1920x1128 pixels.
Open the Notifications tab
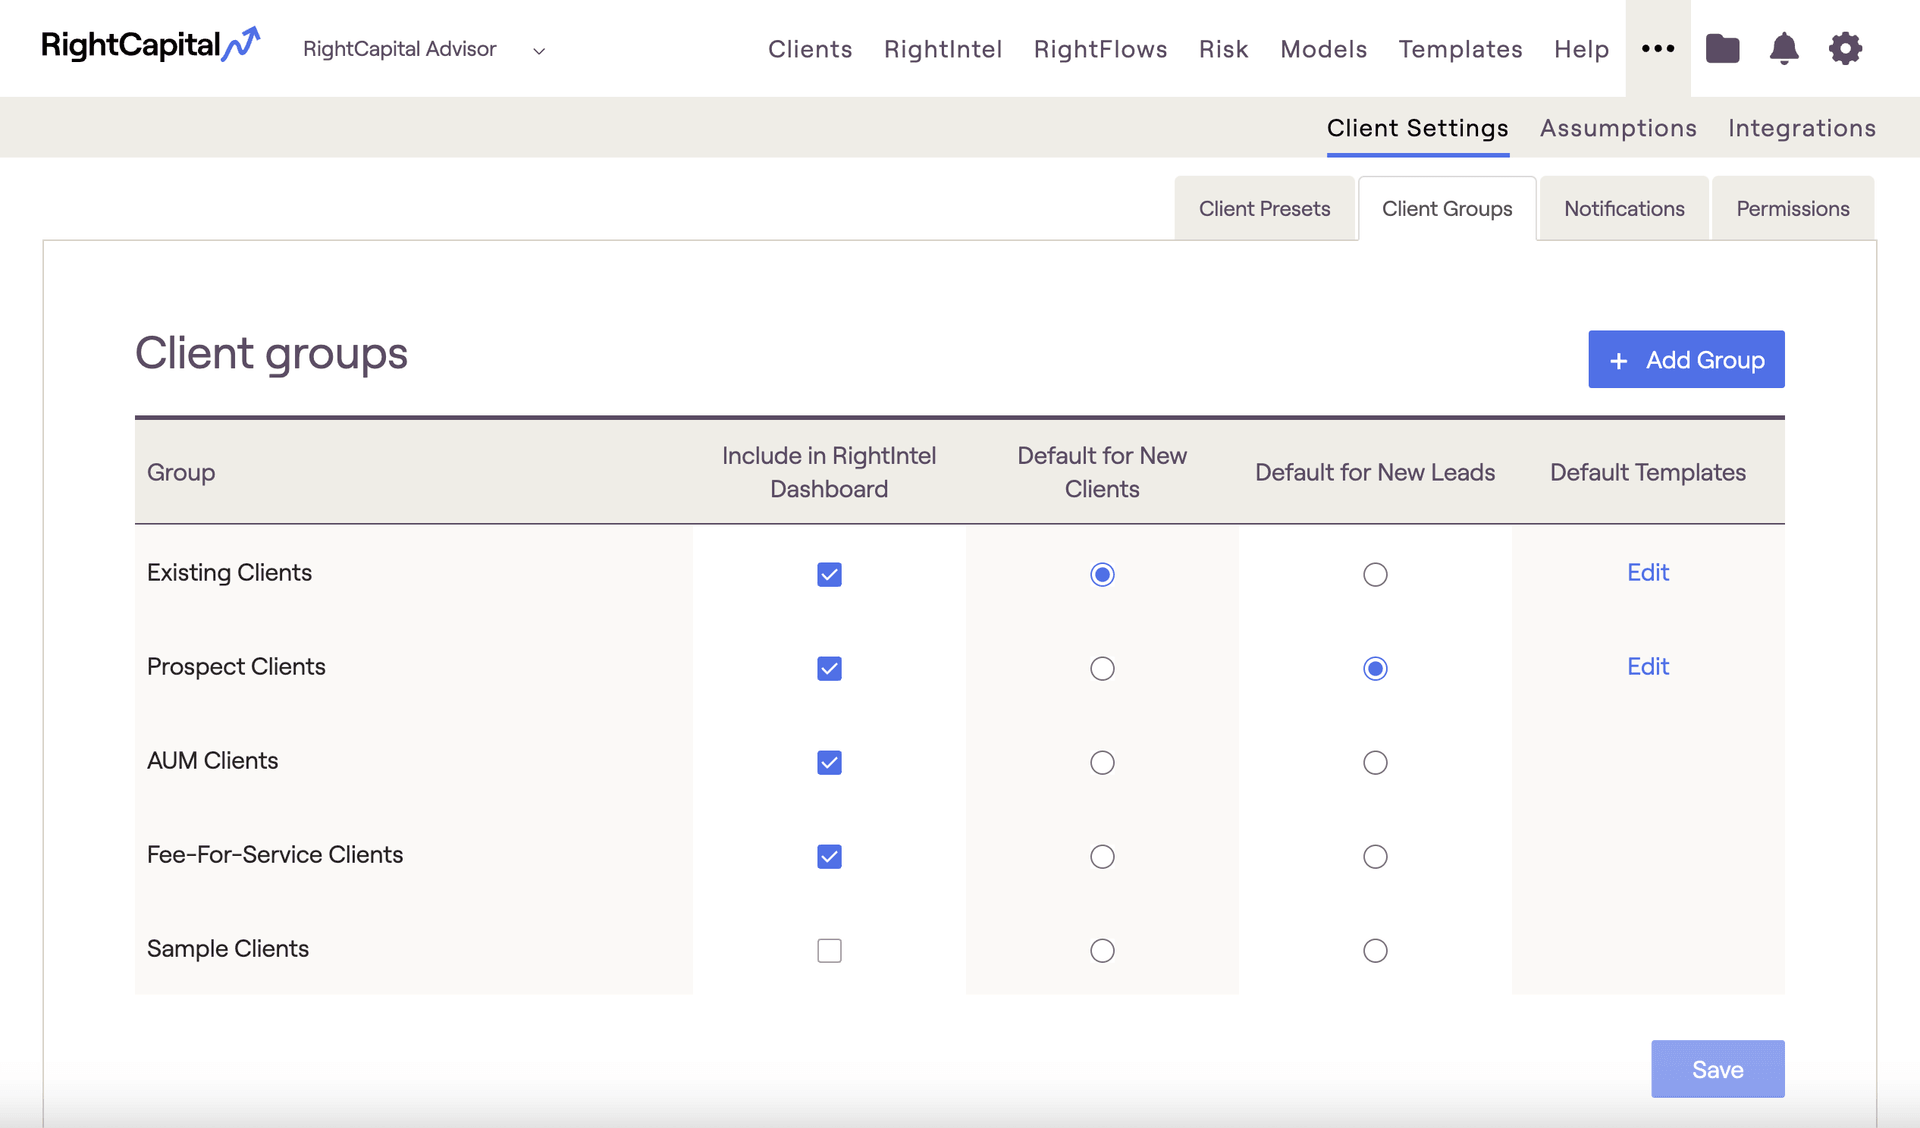[x=1624, y=208]
